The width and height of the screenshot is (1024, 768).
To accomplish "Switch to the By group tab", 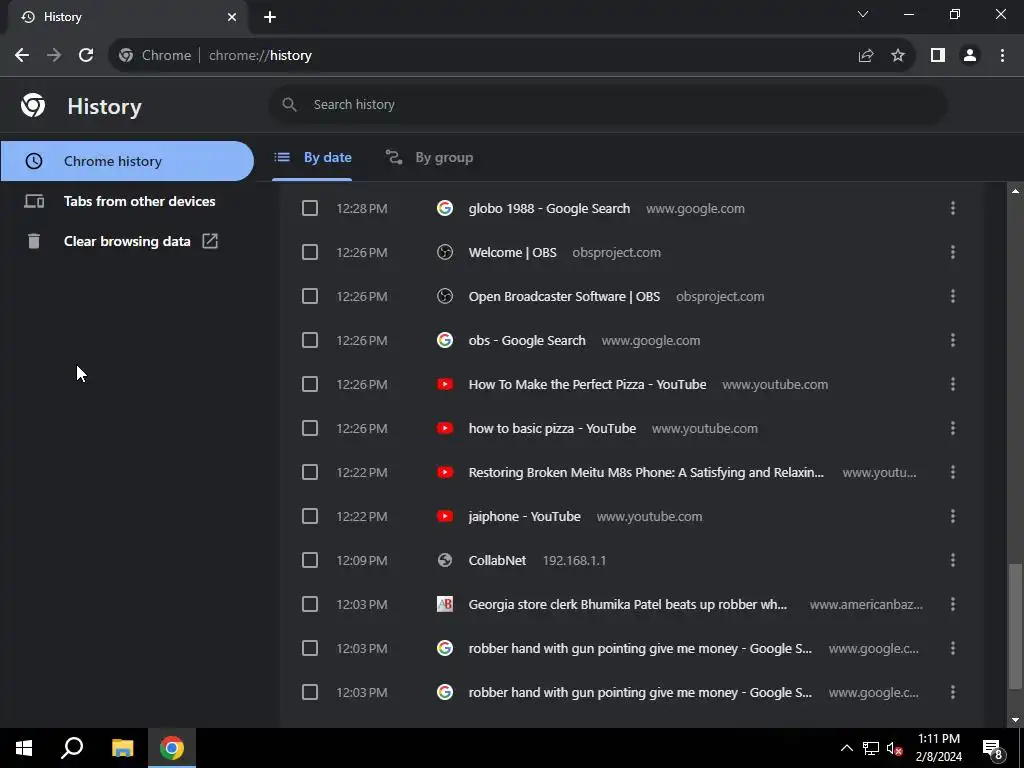I will point(430,157).
